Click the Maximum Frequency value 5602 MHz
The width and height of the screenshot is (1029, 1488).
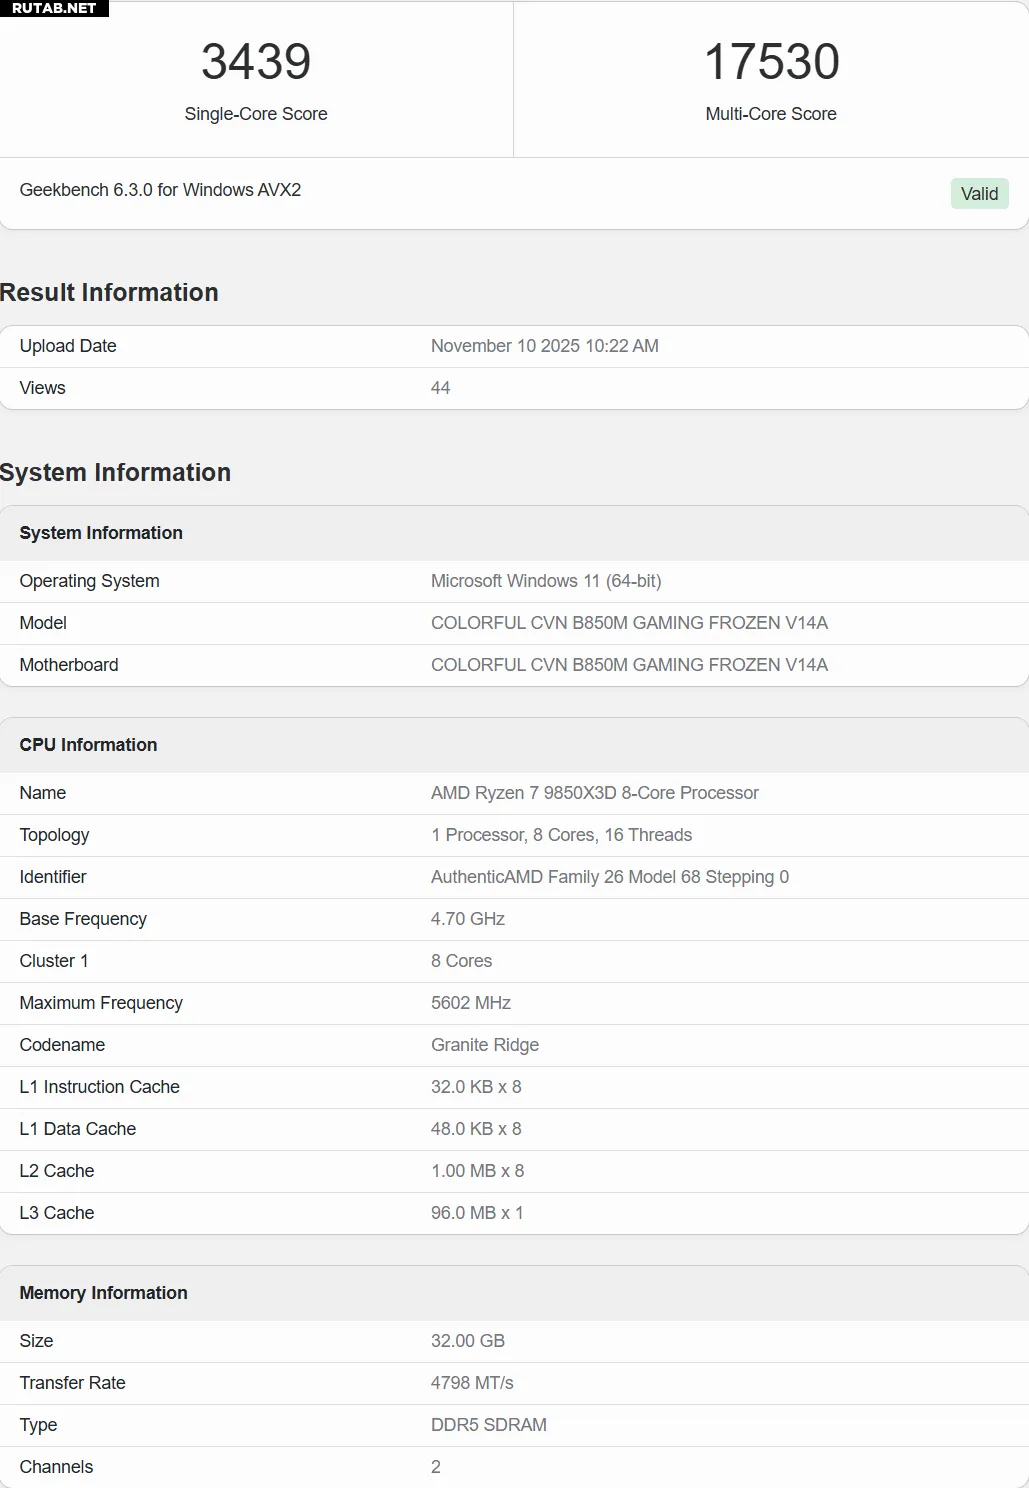pos(471,1003)
